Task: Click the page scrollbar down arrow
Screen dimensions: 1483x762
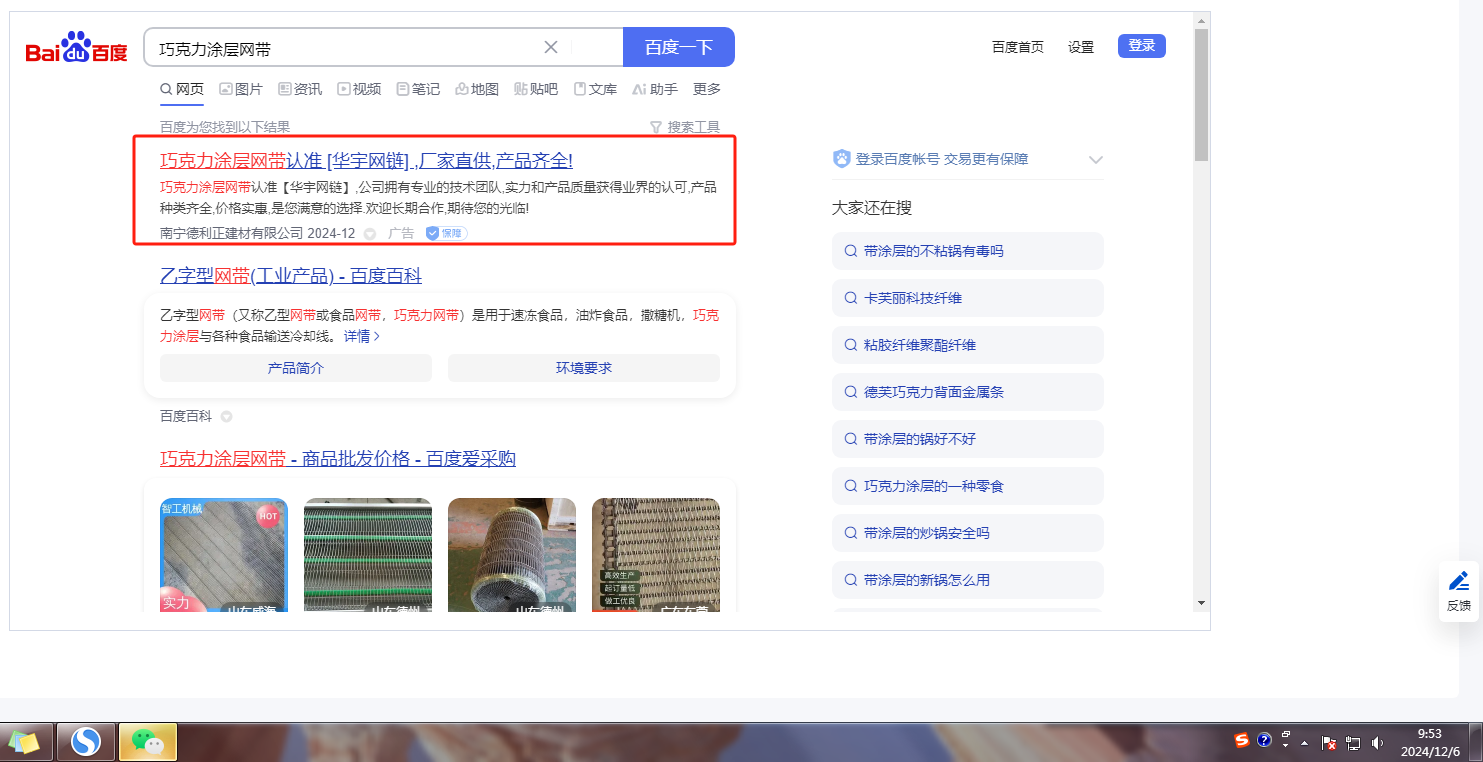Action: (x=1201, y=603)
